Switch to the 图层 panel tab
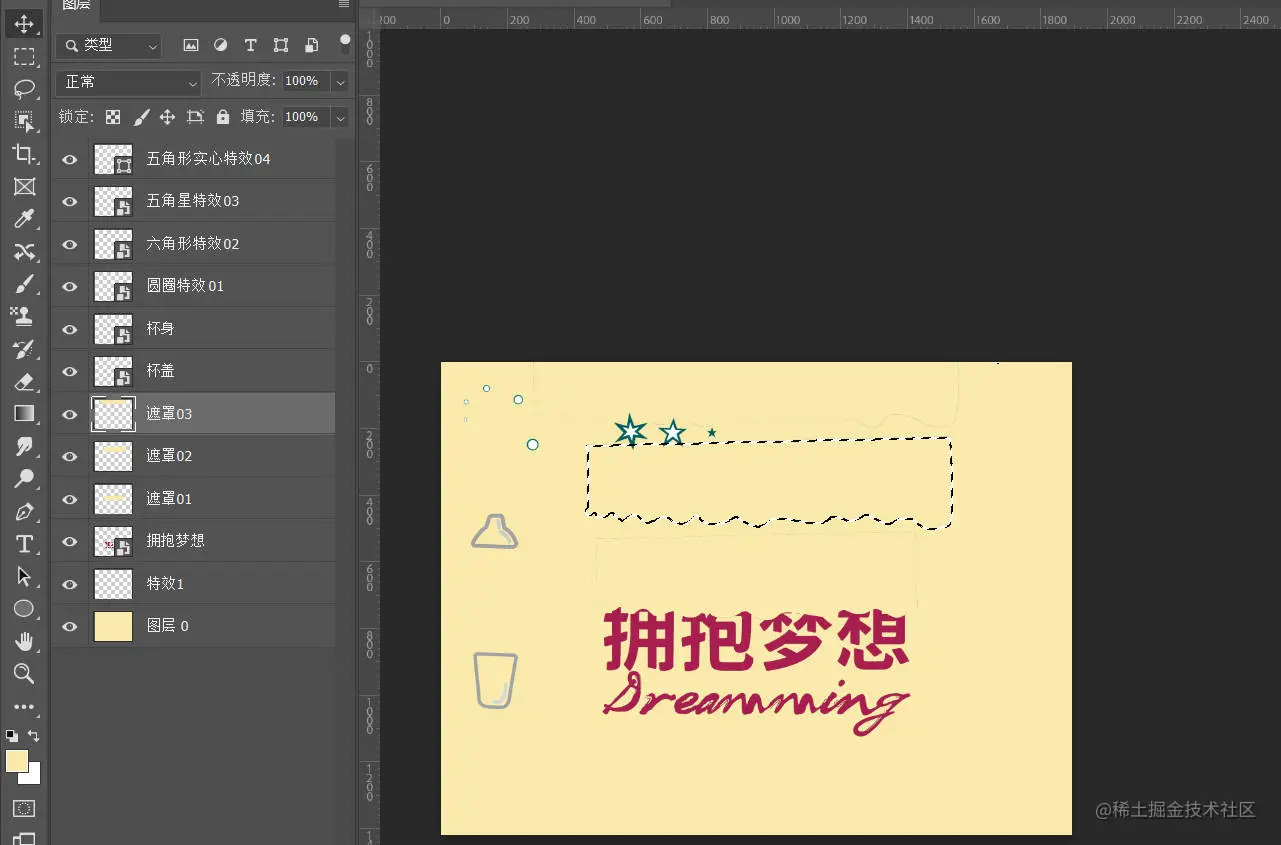This screenshot has height=845, width=1281. coord(76,7)
